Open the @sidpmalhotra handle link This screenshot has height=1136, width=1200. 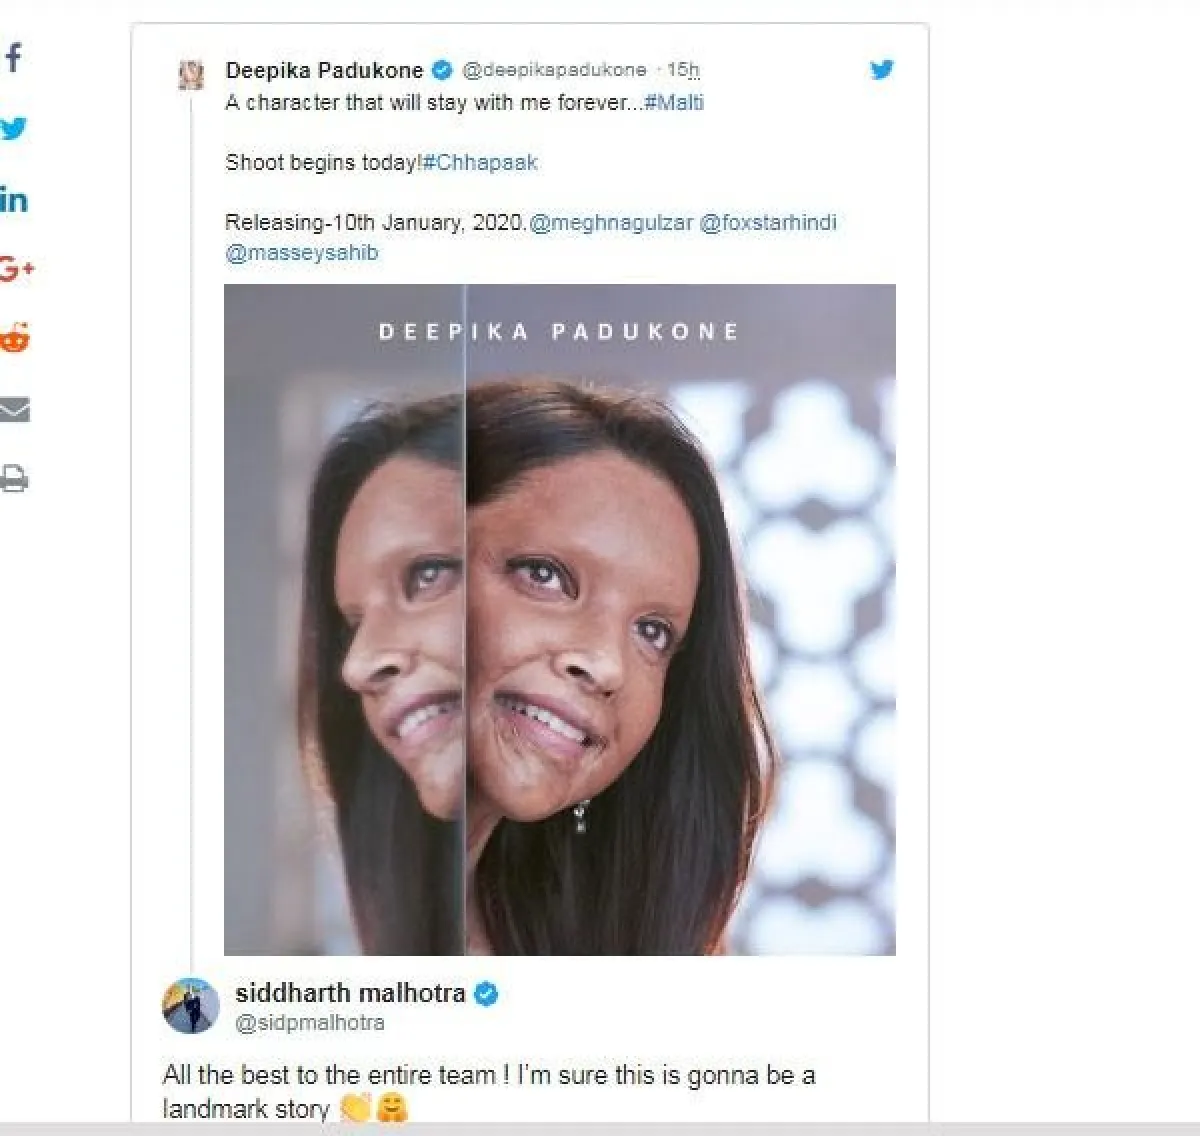point(309,1022)
